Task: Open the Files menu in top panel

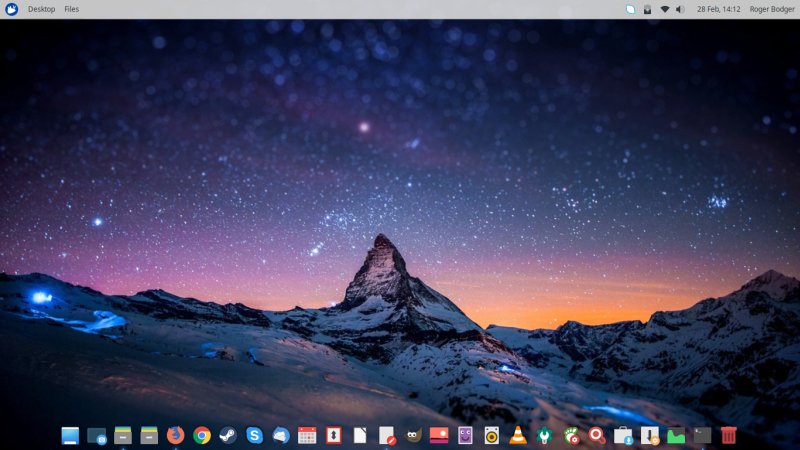Action: point(71,9)
